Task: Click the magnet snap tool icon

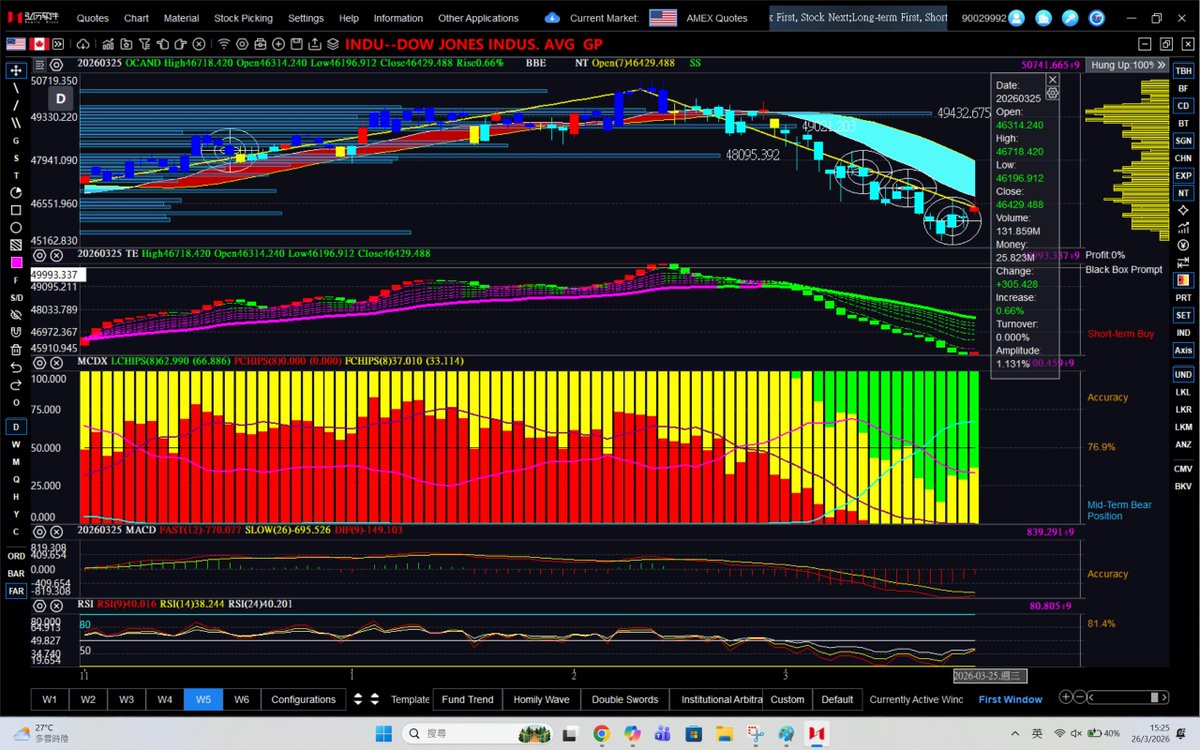Action: 16,332
